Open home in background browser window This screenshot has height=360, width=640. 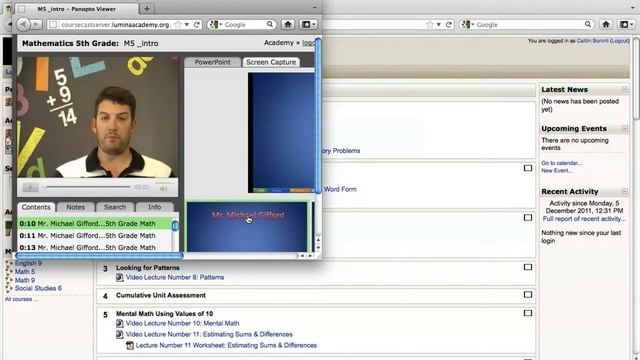pos(606,24)
